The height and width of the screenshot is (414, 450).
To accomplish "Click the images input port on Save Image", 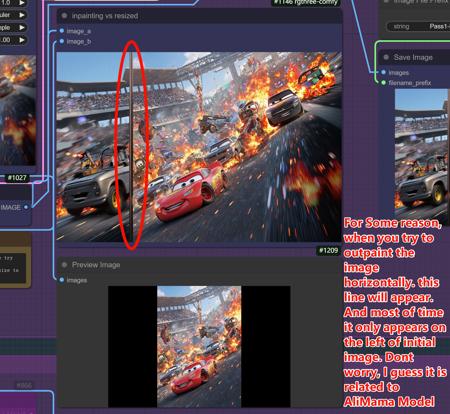I will (x=383, y=72).
